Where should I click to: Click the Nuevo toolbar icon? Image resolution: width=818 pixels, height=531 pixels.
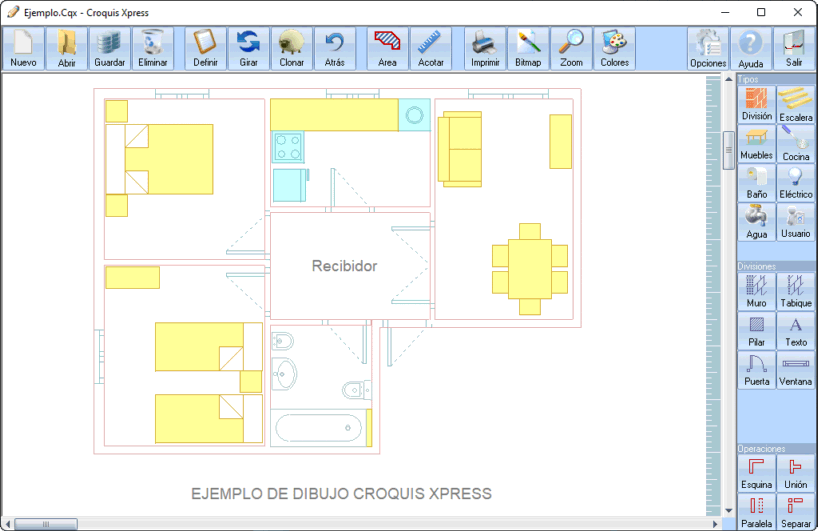tap(23, 48)
